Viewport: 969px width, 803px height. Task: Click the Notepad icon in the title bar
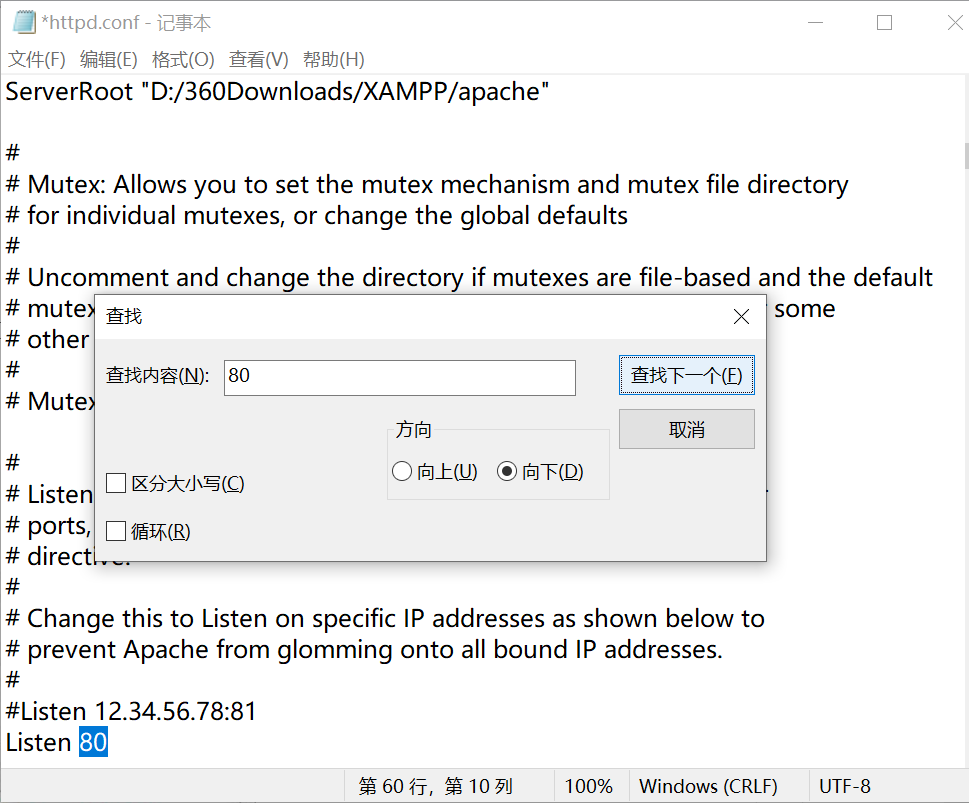click(x=22, y=21)
